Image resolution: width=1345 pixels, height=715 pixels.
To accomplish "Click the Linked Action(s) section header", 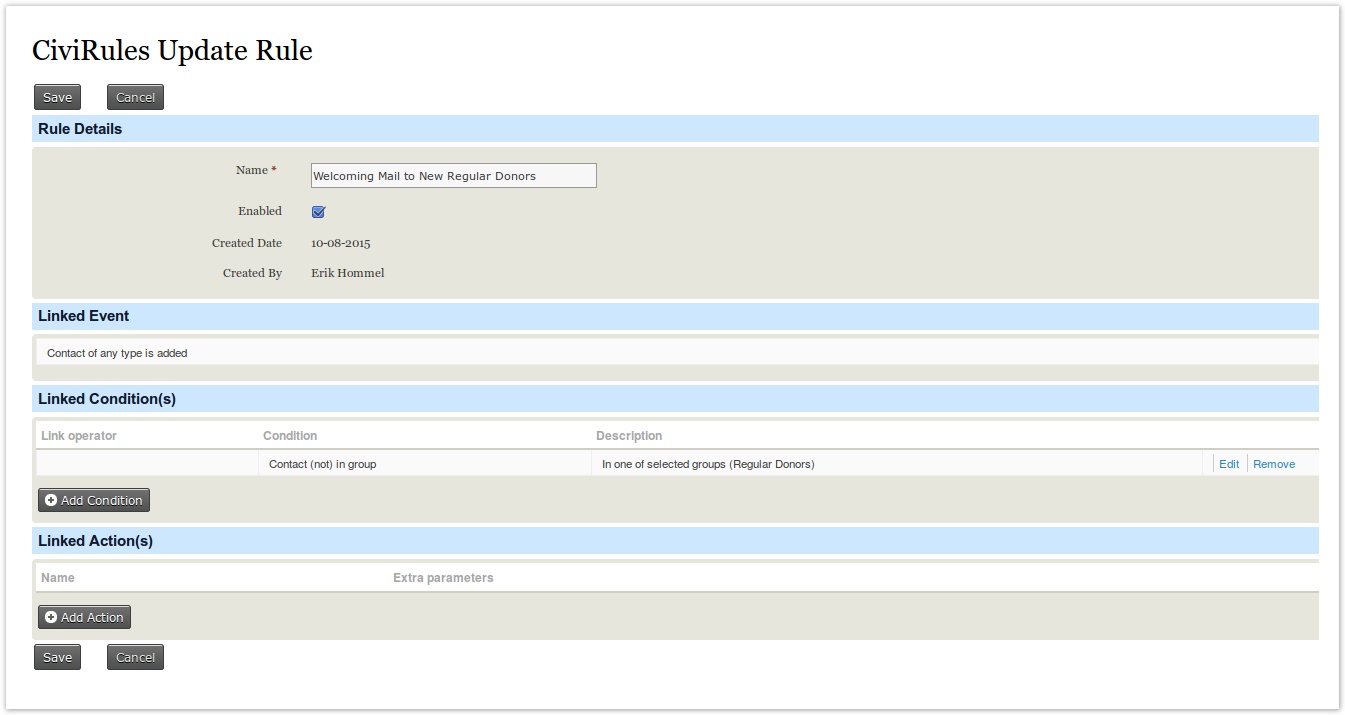I will [95, 541].
